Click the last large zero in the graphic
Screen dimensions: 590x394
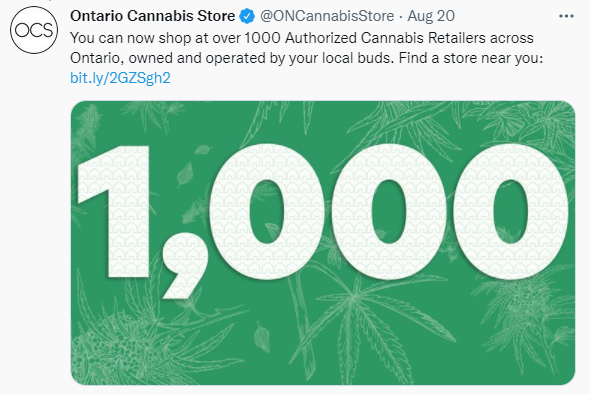(x=510, y=211)
